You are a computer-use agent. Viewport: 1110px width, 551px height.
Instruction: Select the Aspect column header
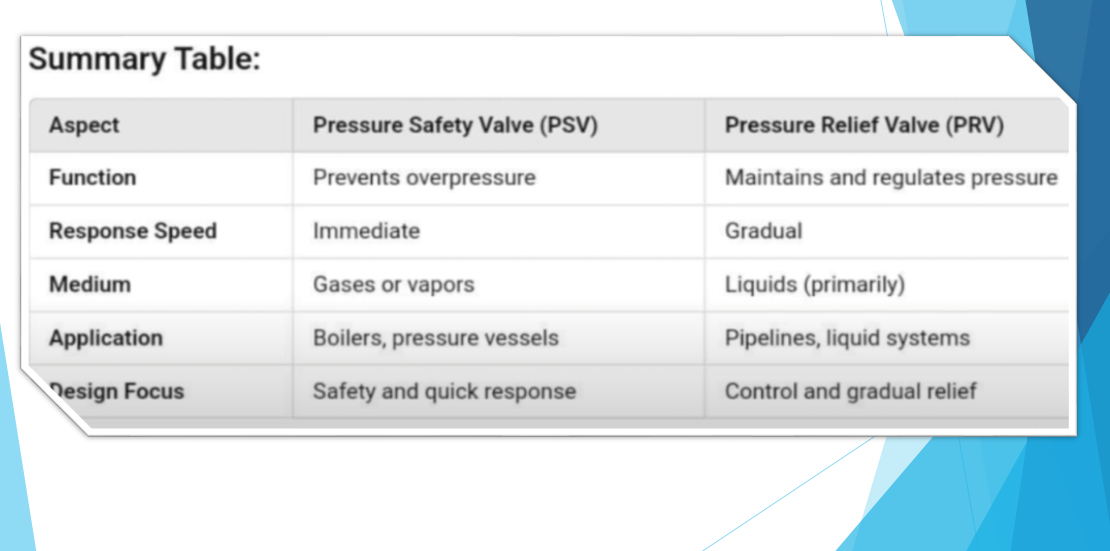point(84,126)
